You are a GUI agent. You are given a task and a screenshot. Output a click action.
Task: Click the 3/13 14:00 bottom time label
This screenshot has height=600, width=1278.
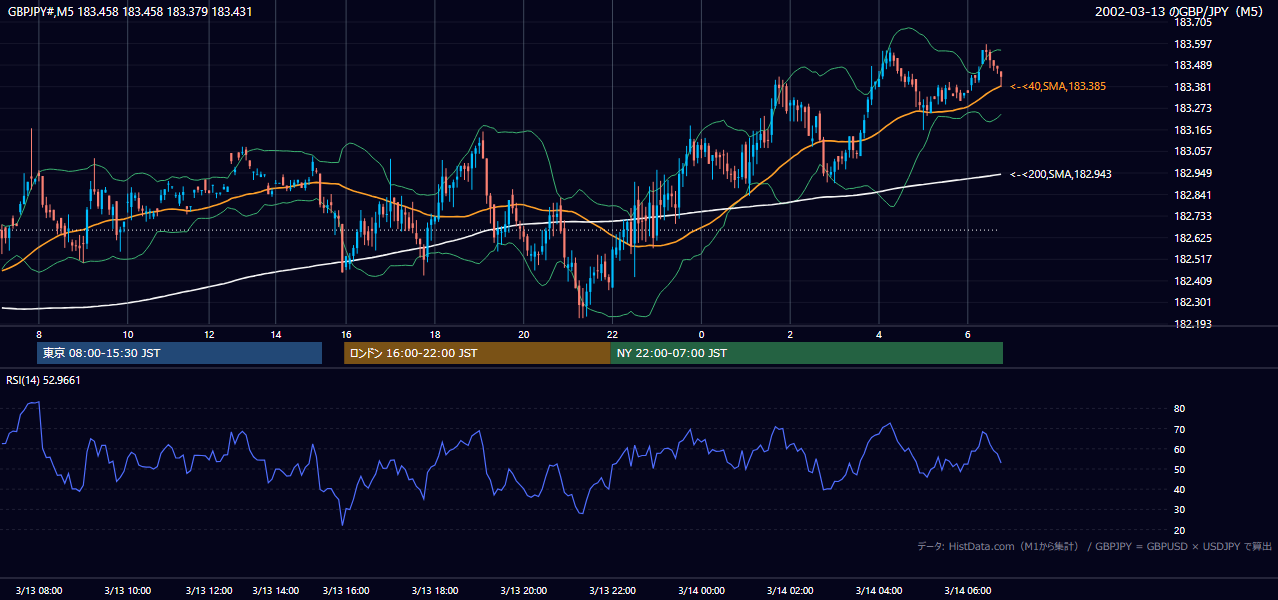pos(276,591)
